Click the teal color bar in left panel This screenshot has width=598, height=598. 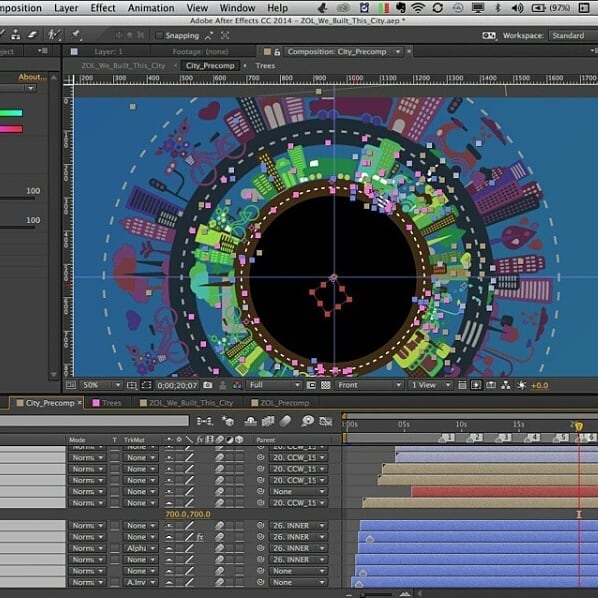(11, 113)
